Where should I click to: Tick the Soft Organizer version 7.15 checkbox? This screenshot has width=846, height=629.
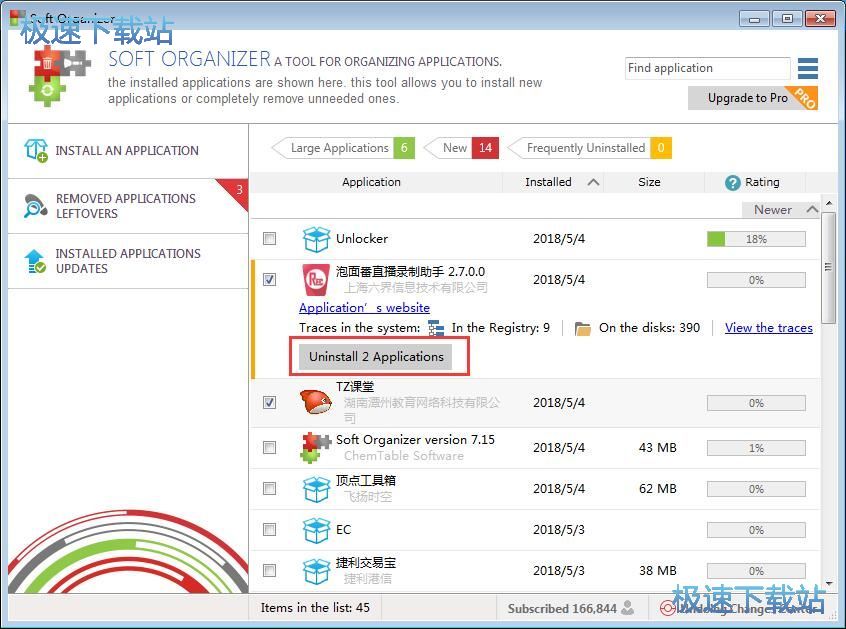click(269, 447)
